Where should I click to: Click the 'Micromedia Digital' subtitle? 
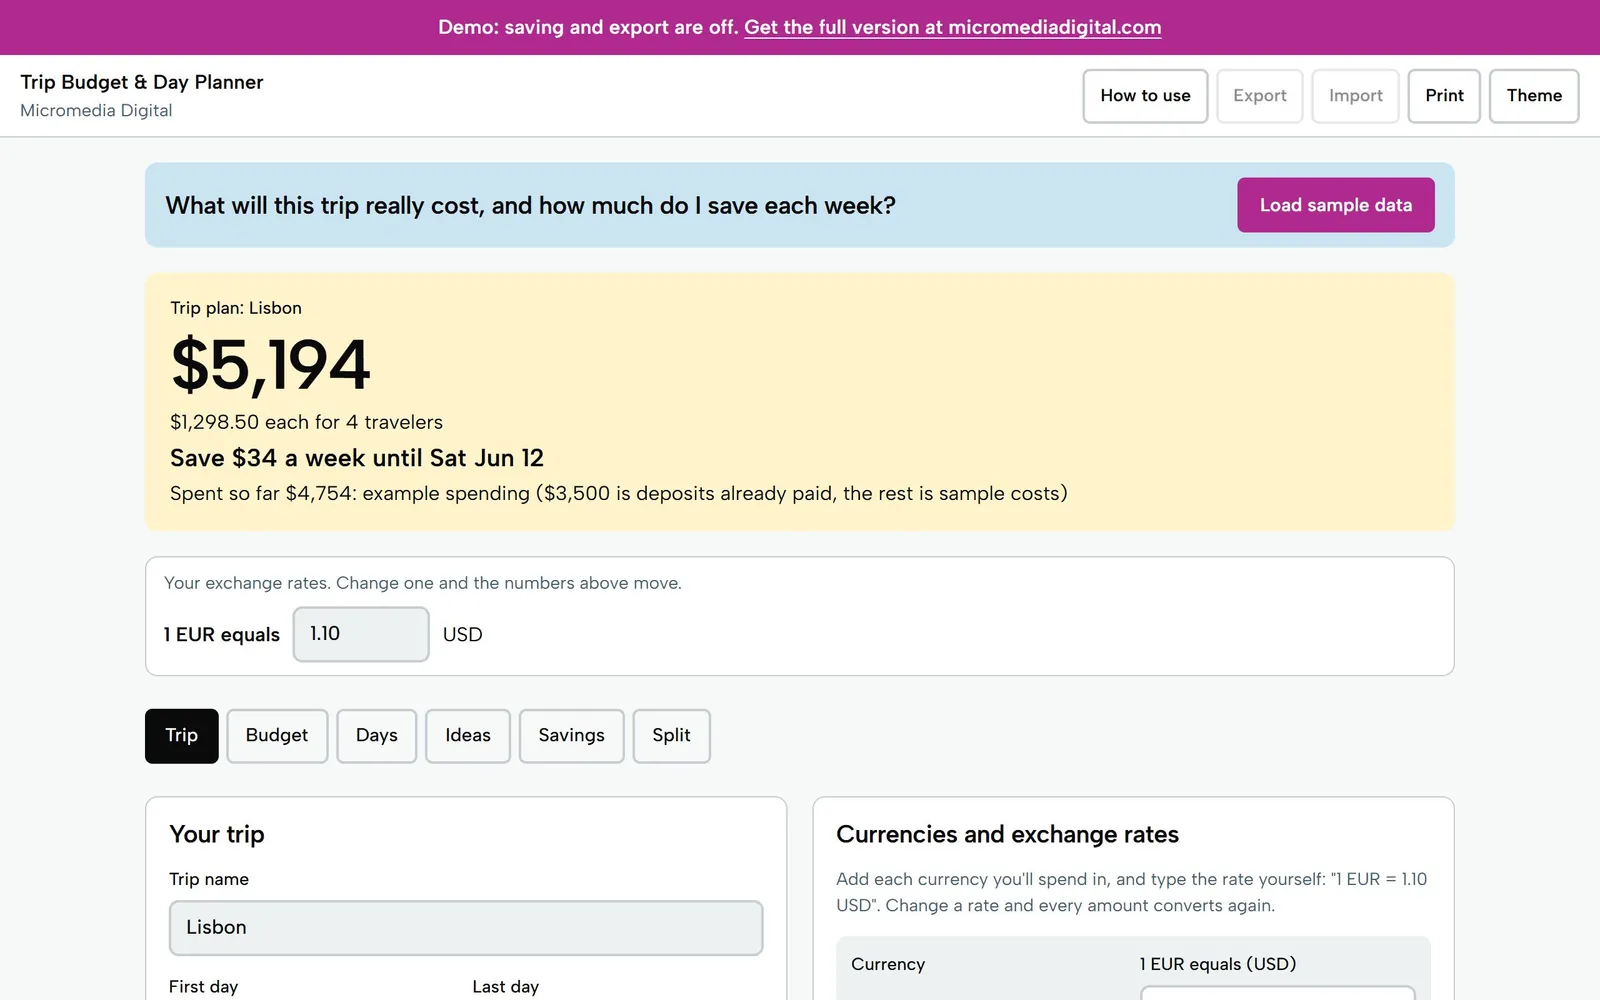[96, 110]
